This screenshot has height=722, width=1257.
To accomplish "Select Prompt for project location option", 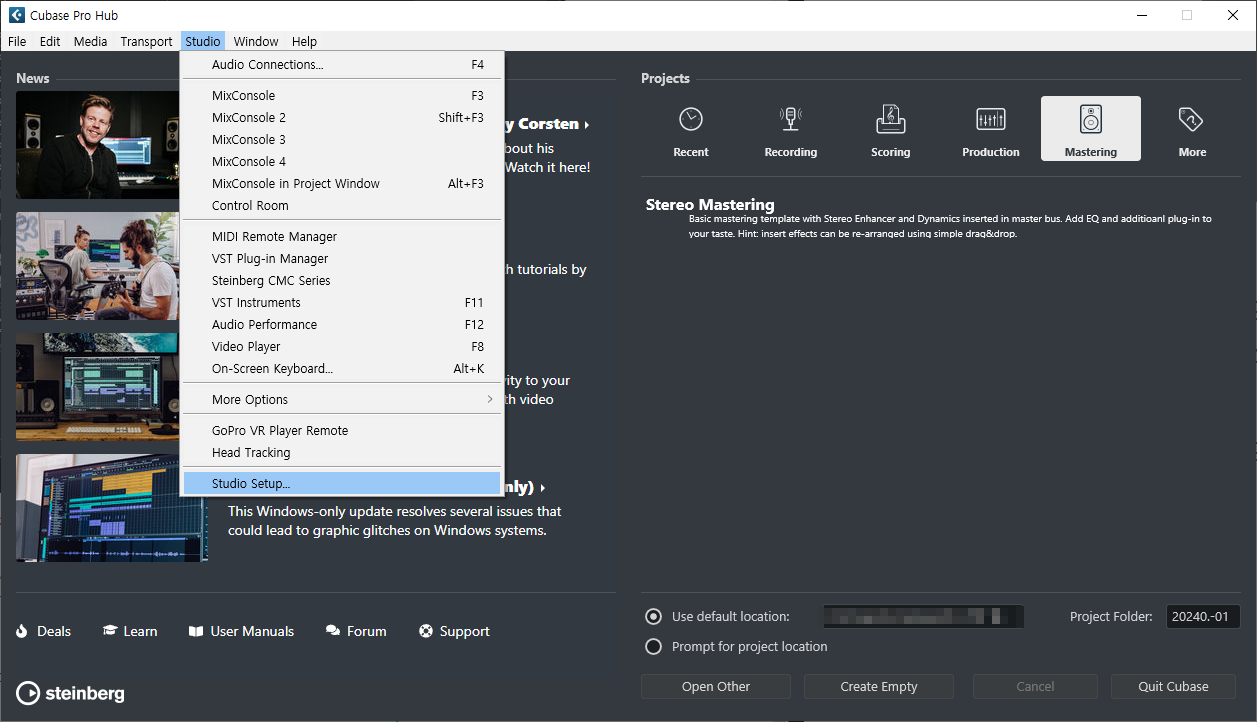I will tap(654, 647).
